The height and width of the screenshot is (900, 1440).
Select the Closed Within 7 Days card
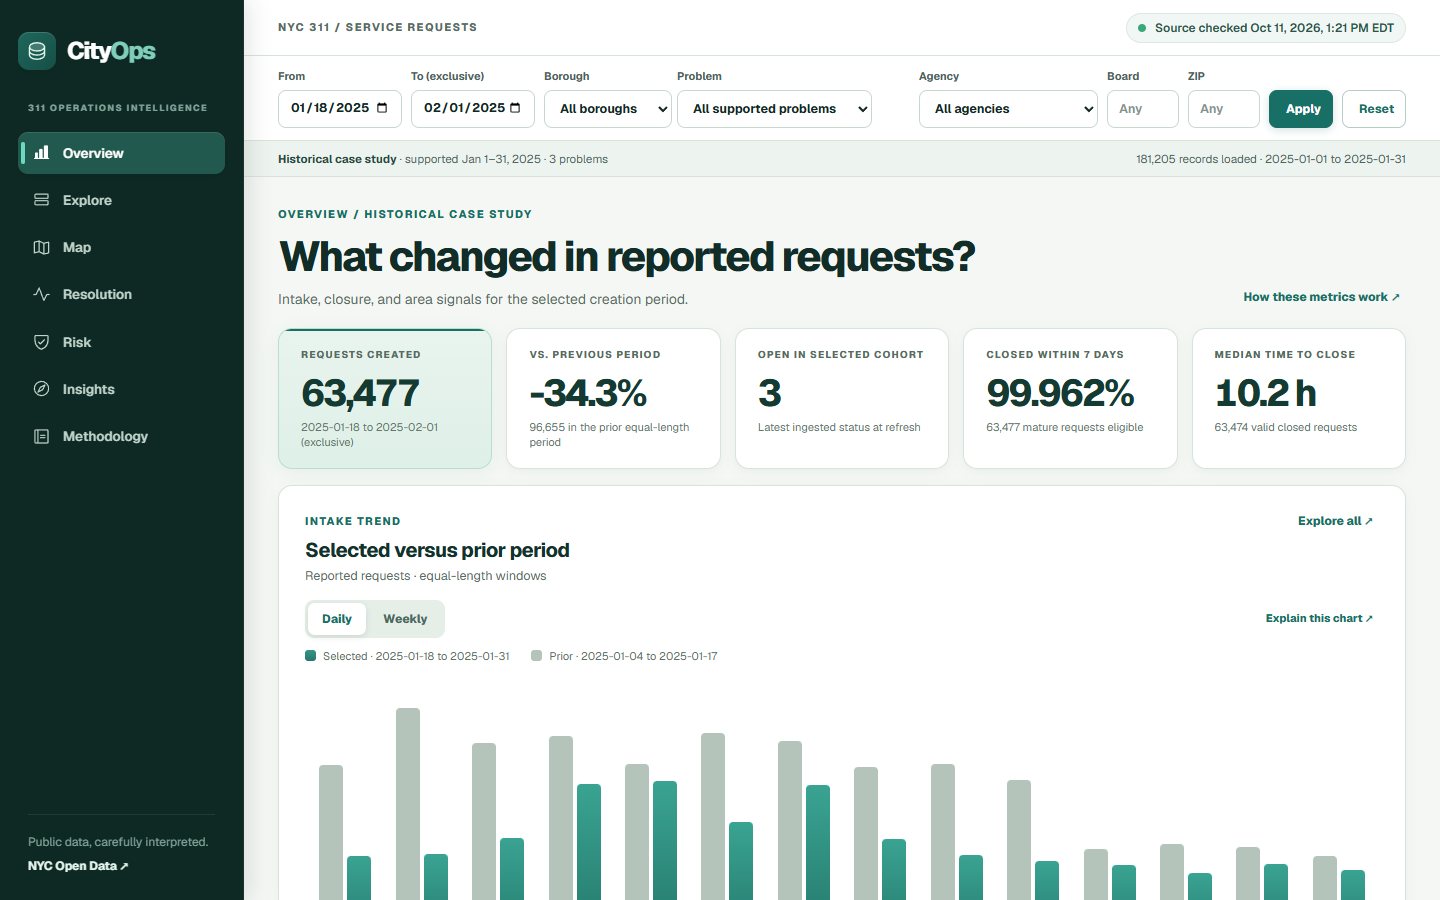[1070, 398]
